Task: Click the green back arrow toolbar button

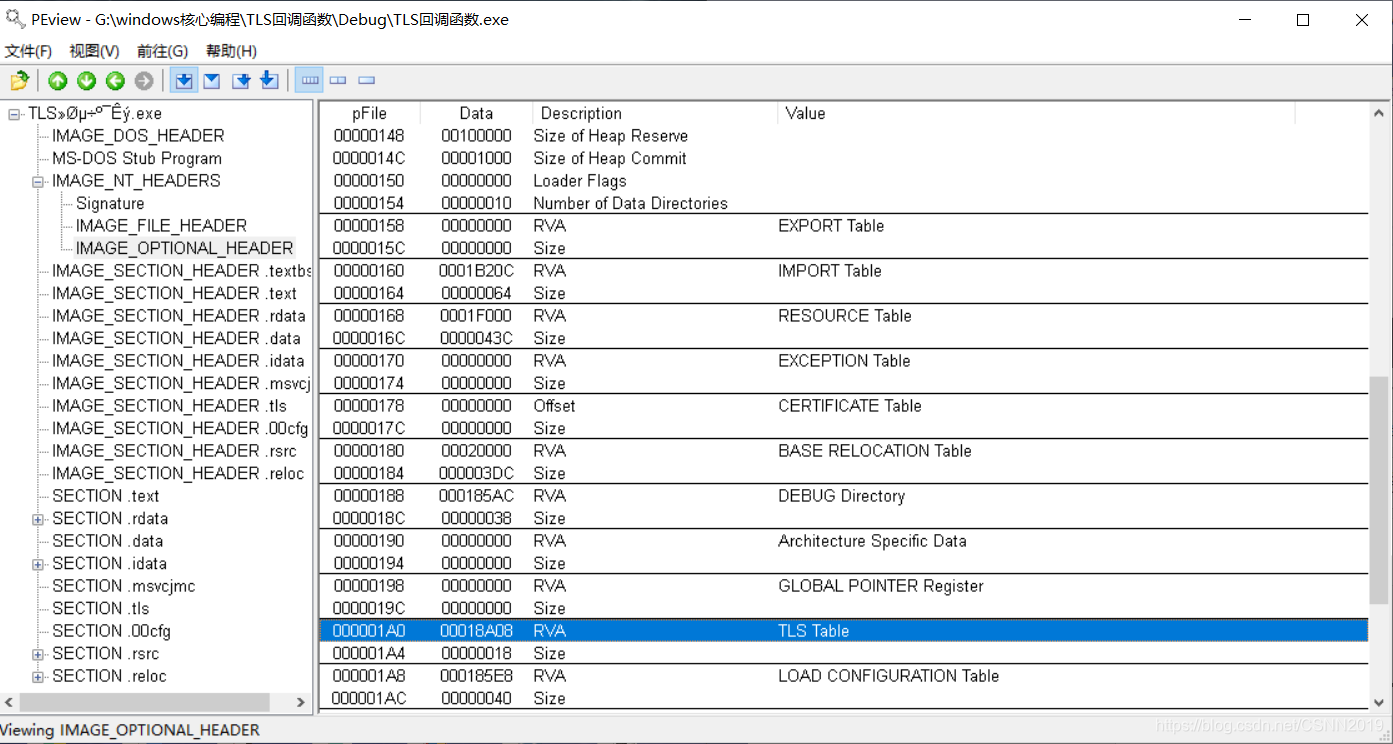Action: tap(115, 81)
